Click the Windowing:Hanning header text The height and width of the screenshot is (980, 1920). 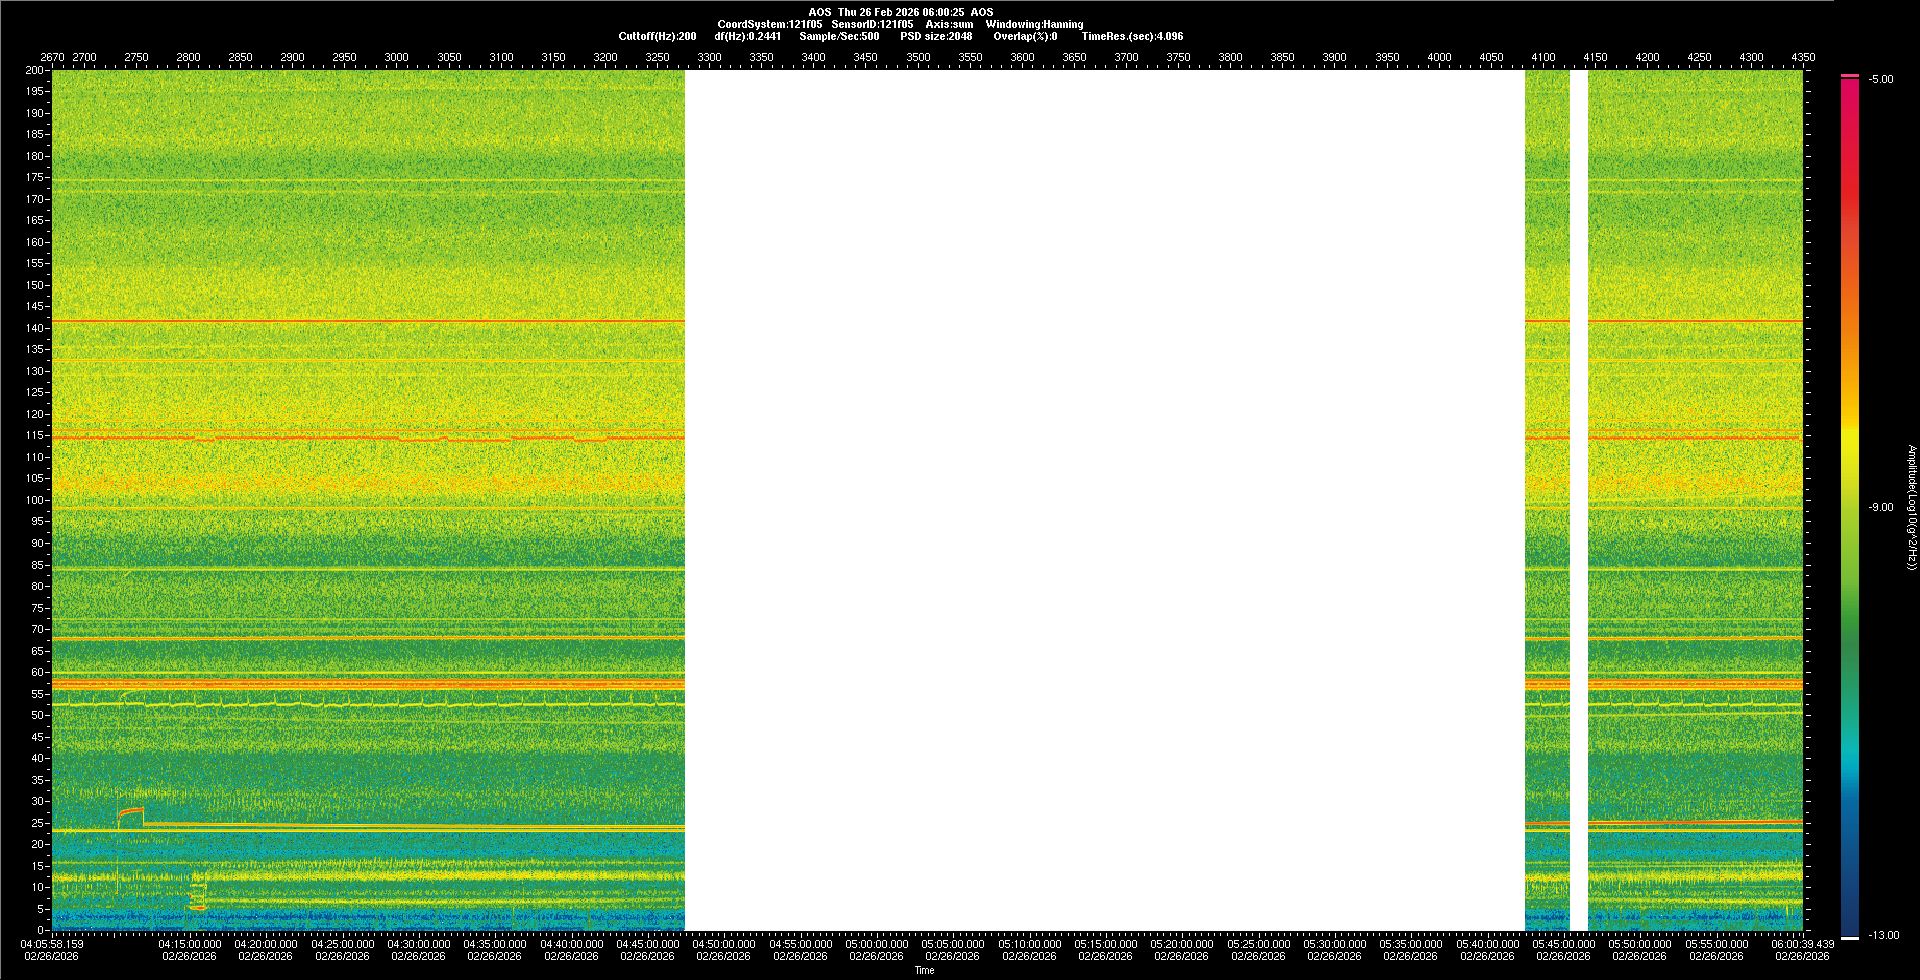tap(1034, 24)
